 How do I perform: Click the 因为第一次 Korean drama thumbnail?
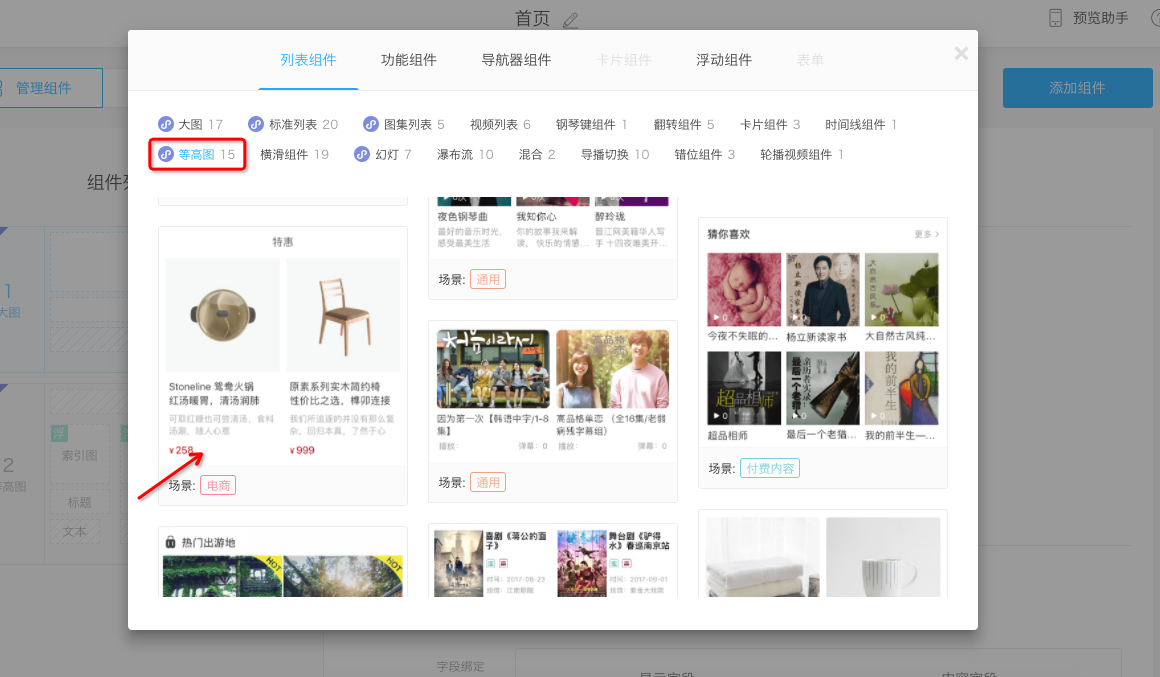coord(493,369)
